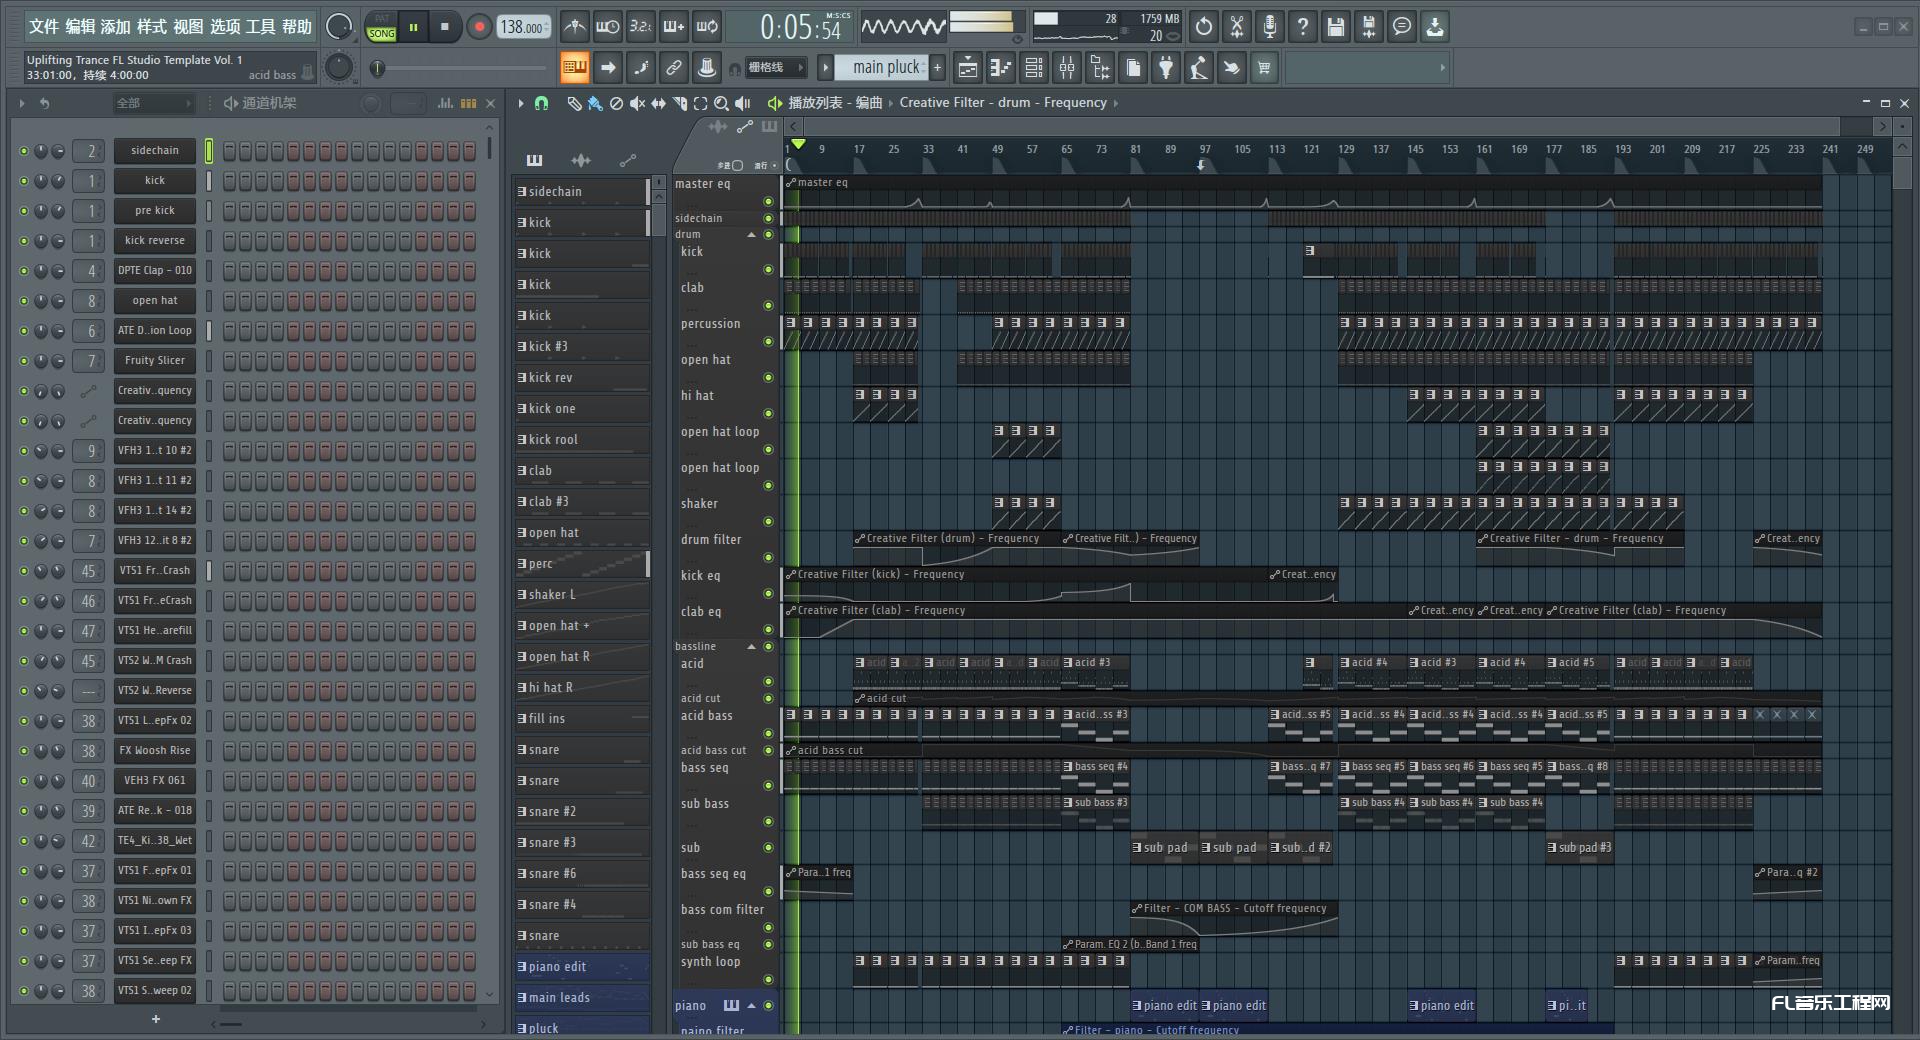The height and width of the screenshot is (1040, 1920).
Task: Select the playlist draw pencil tool
Action: [x=574, y=103]
